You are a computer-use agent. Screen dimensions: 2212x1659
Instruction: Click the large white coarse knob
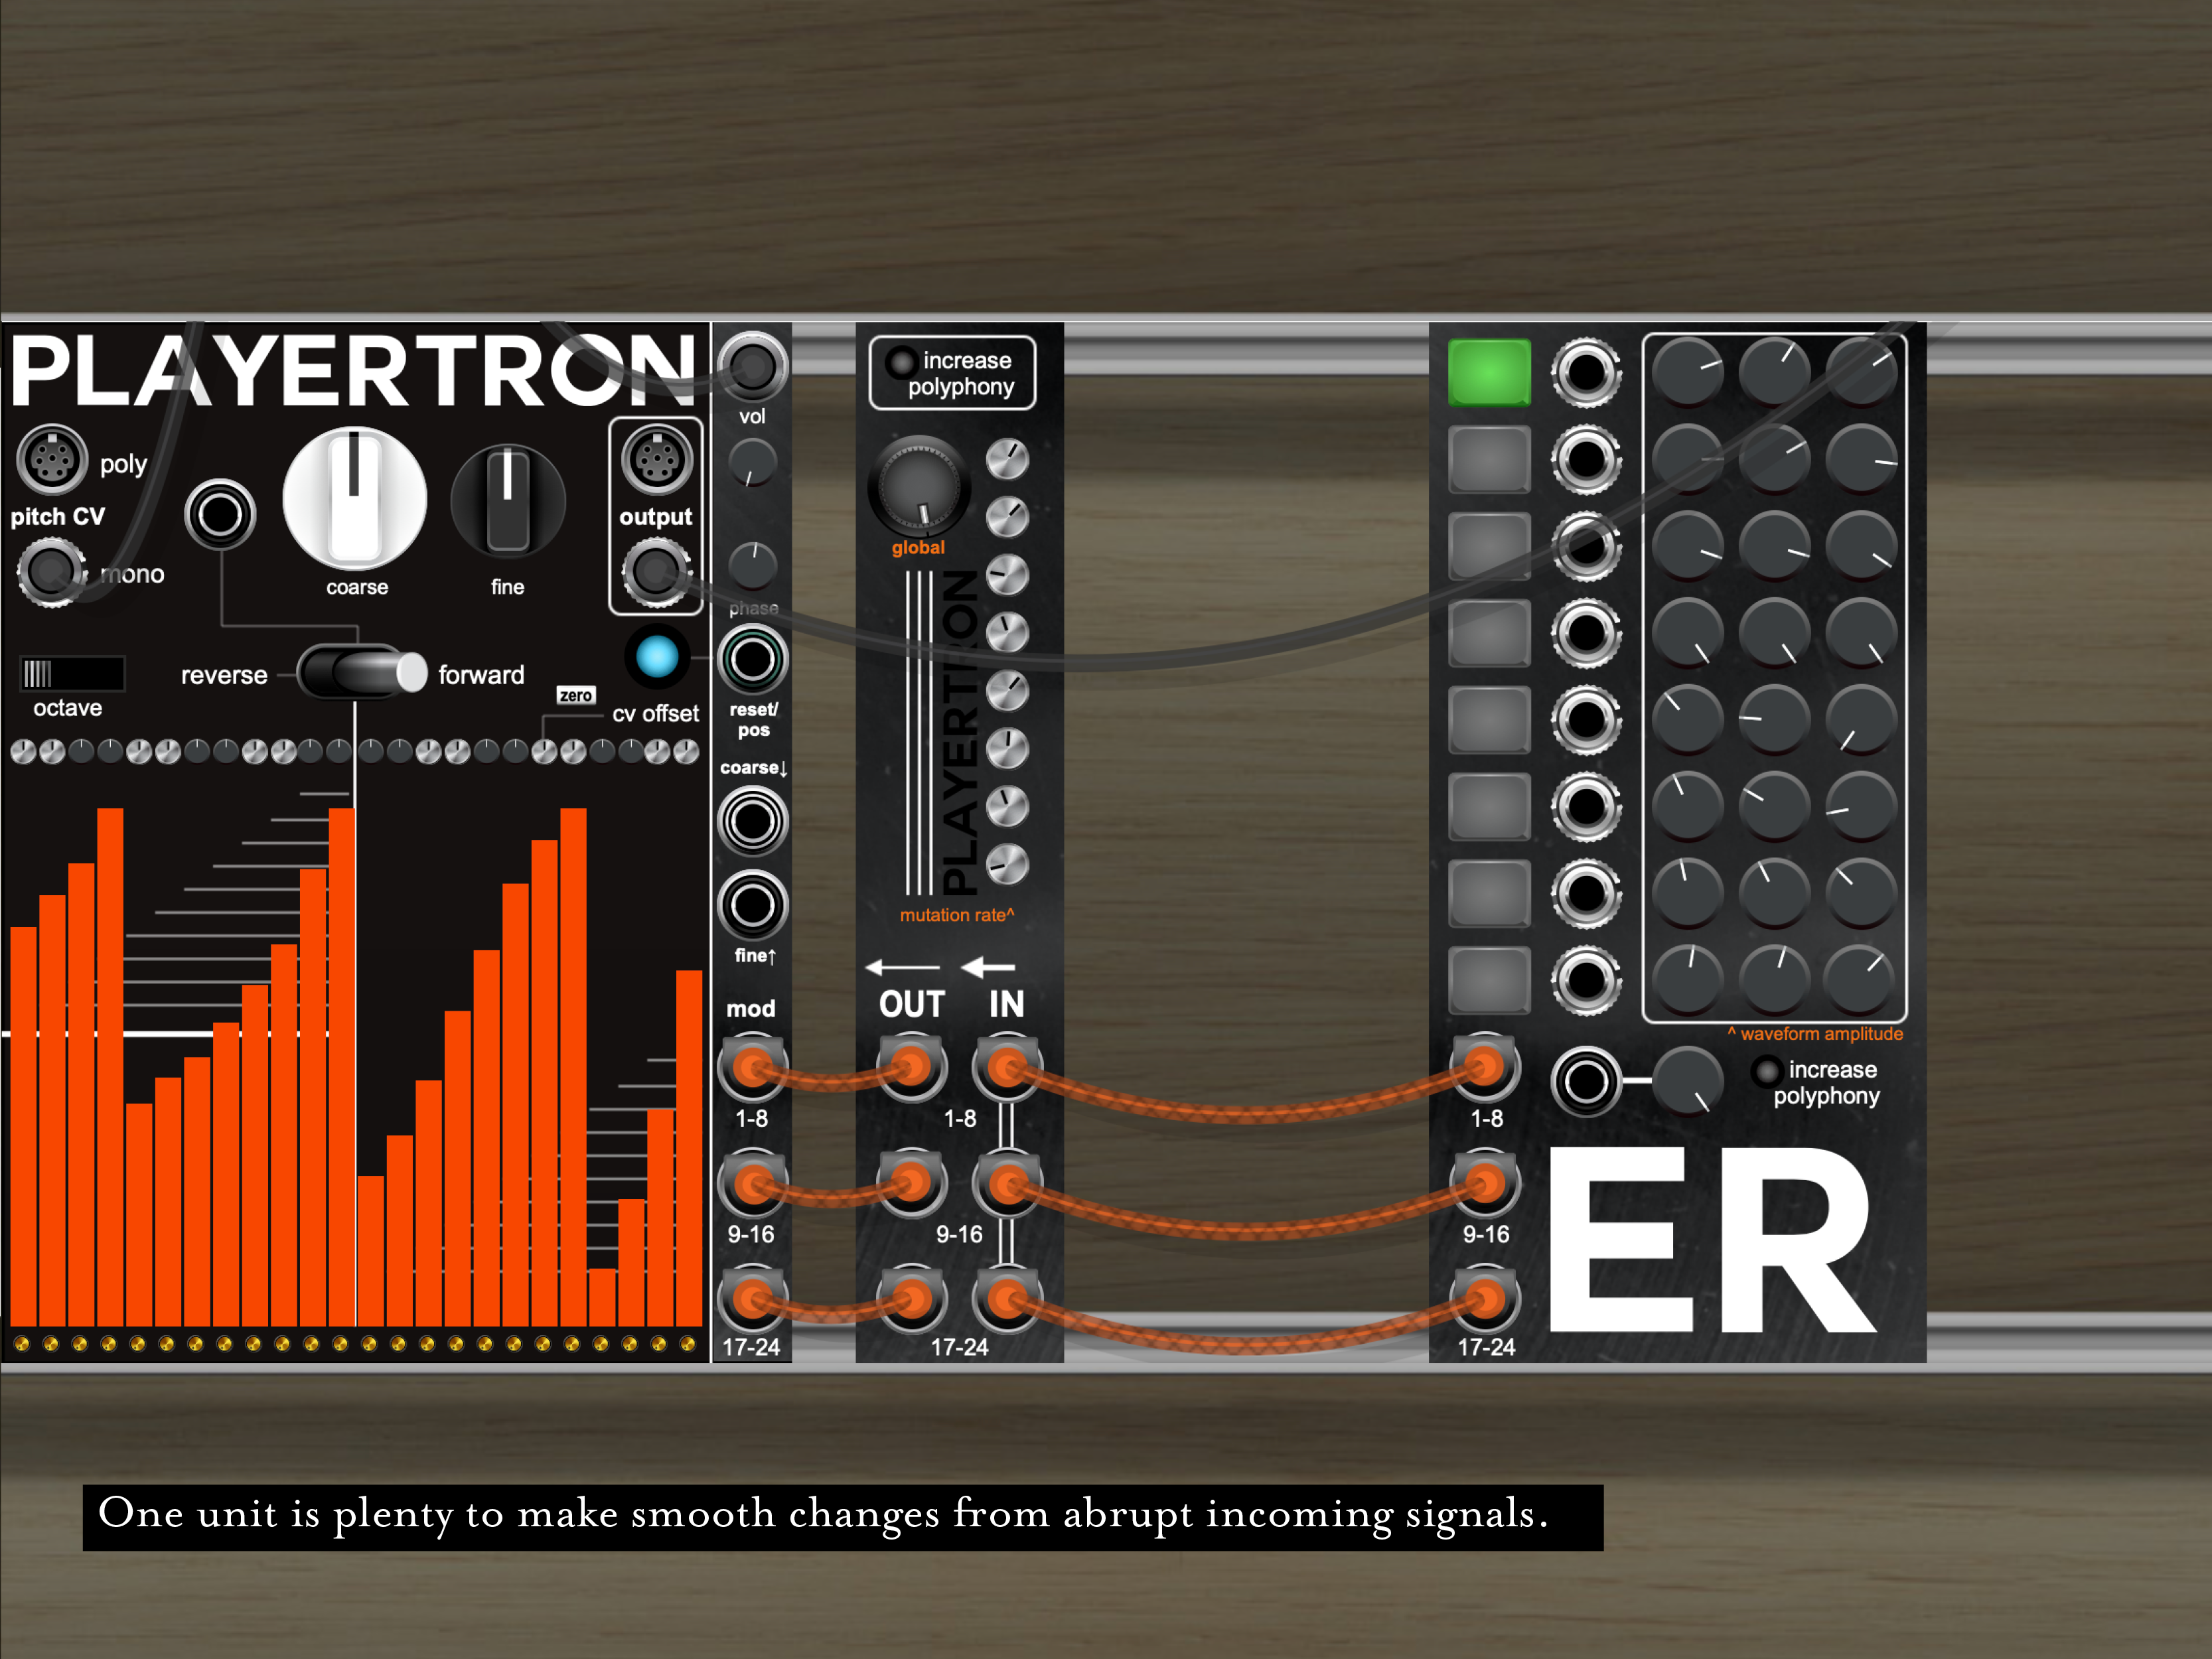[355, 498]
